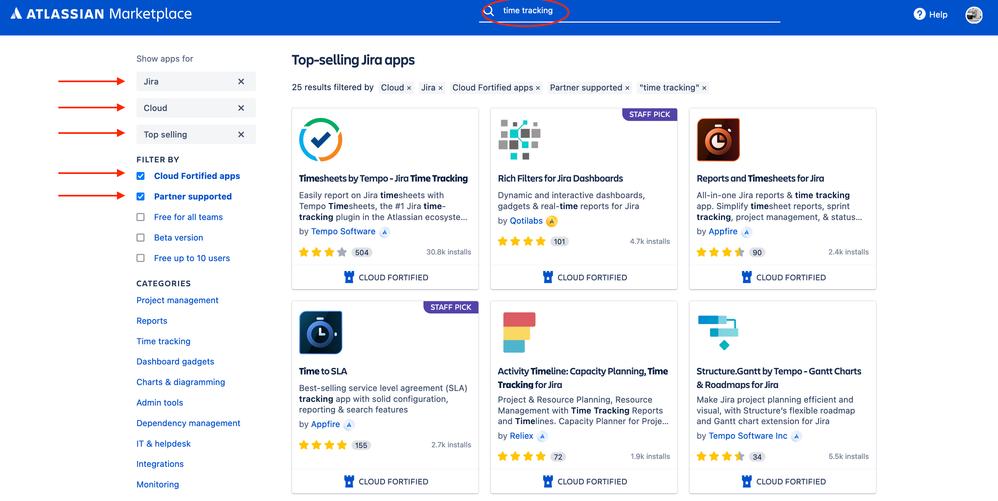
Task: Clear the Top selling sort filter
Action: (241, 134)
